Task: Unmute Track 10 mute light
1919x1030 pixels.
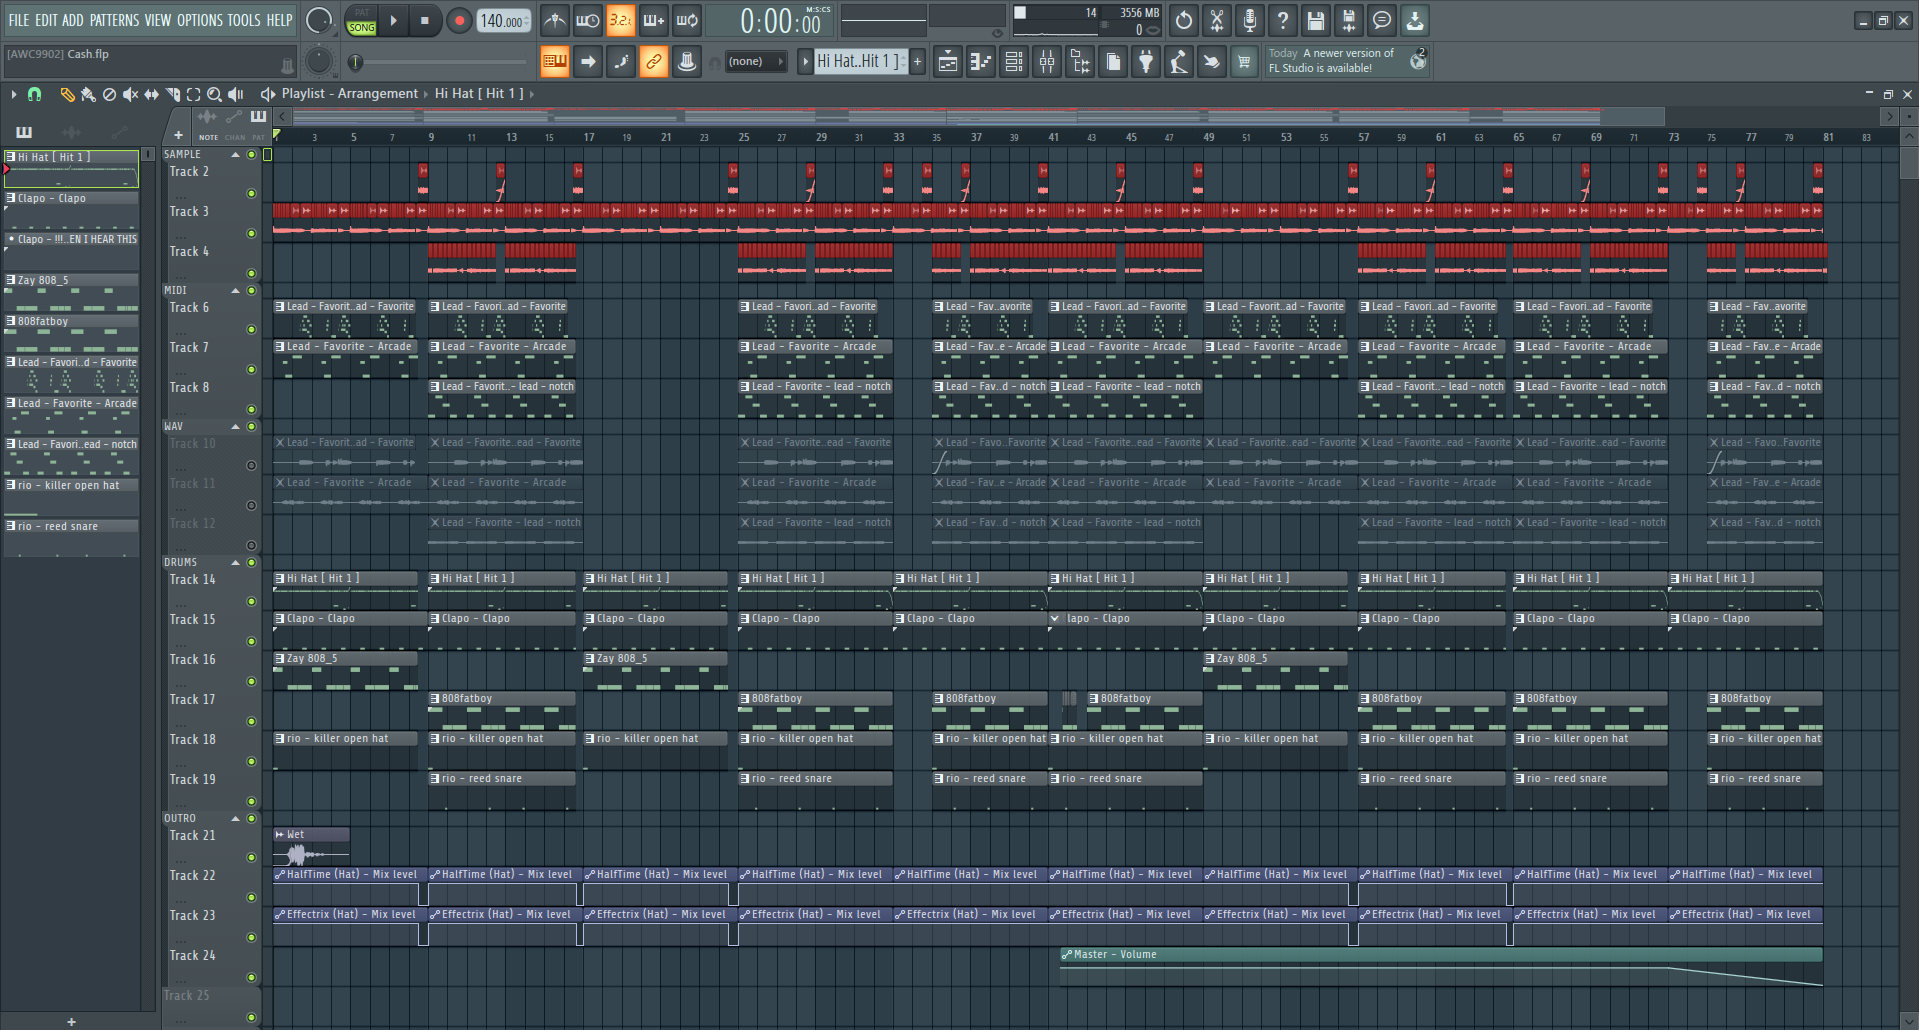Action: pyautogui.click(x=251, y=465)
